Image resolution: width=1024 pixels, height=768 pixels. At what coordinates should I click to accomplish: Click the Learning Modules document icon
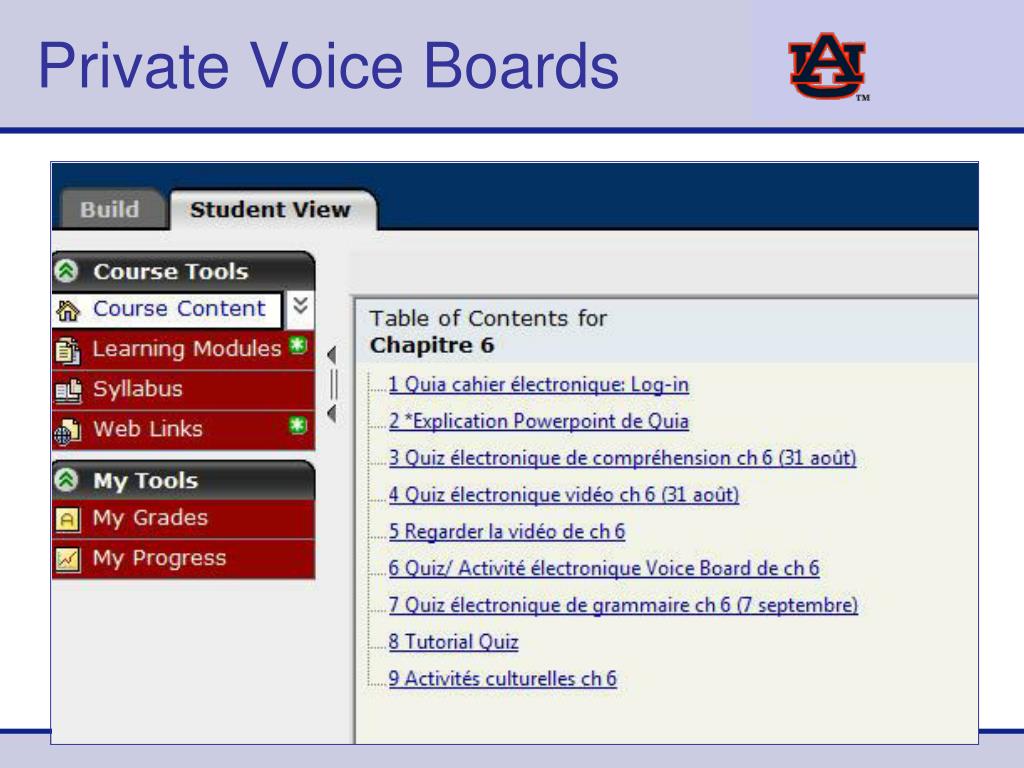coord(68,351)
